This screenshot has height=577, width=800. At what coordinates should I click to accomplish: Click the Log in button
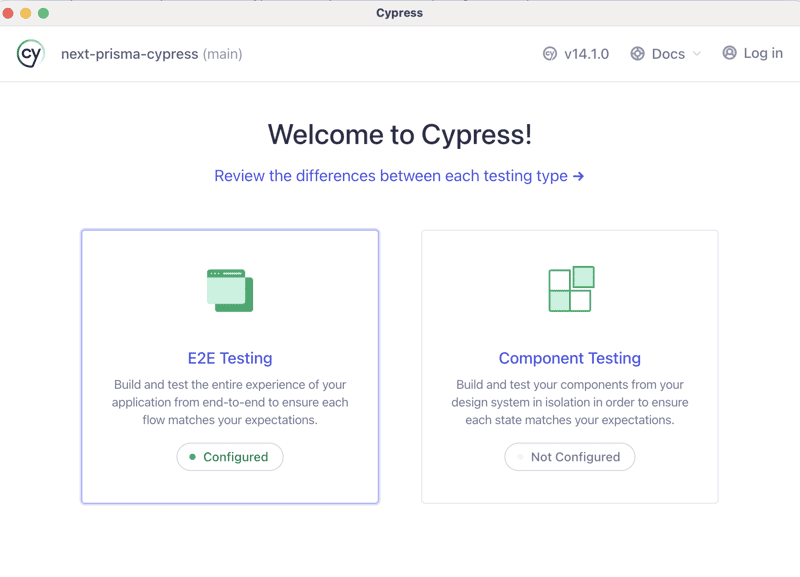coord(753,53)
